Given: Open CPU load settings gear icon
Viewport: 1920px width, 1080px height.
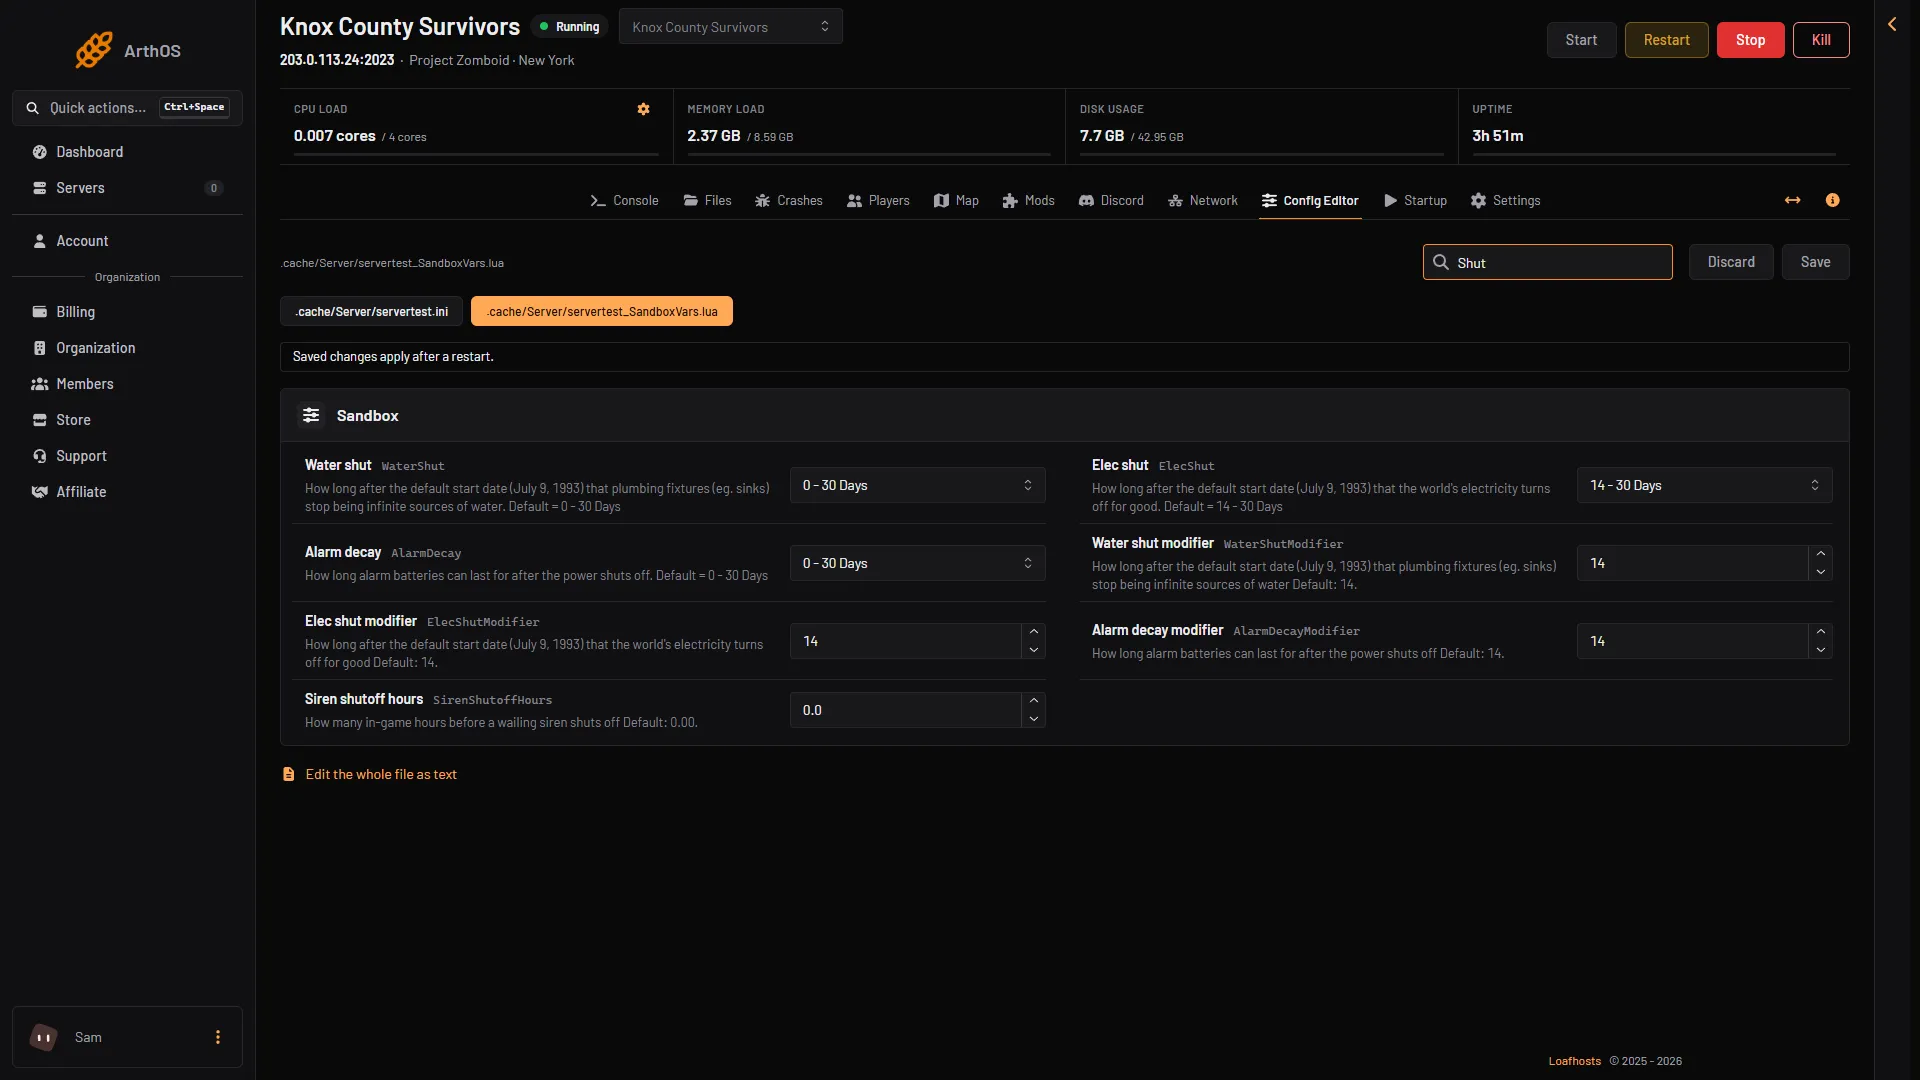Looking at the screenshot, I should 643,109.
